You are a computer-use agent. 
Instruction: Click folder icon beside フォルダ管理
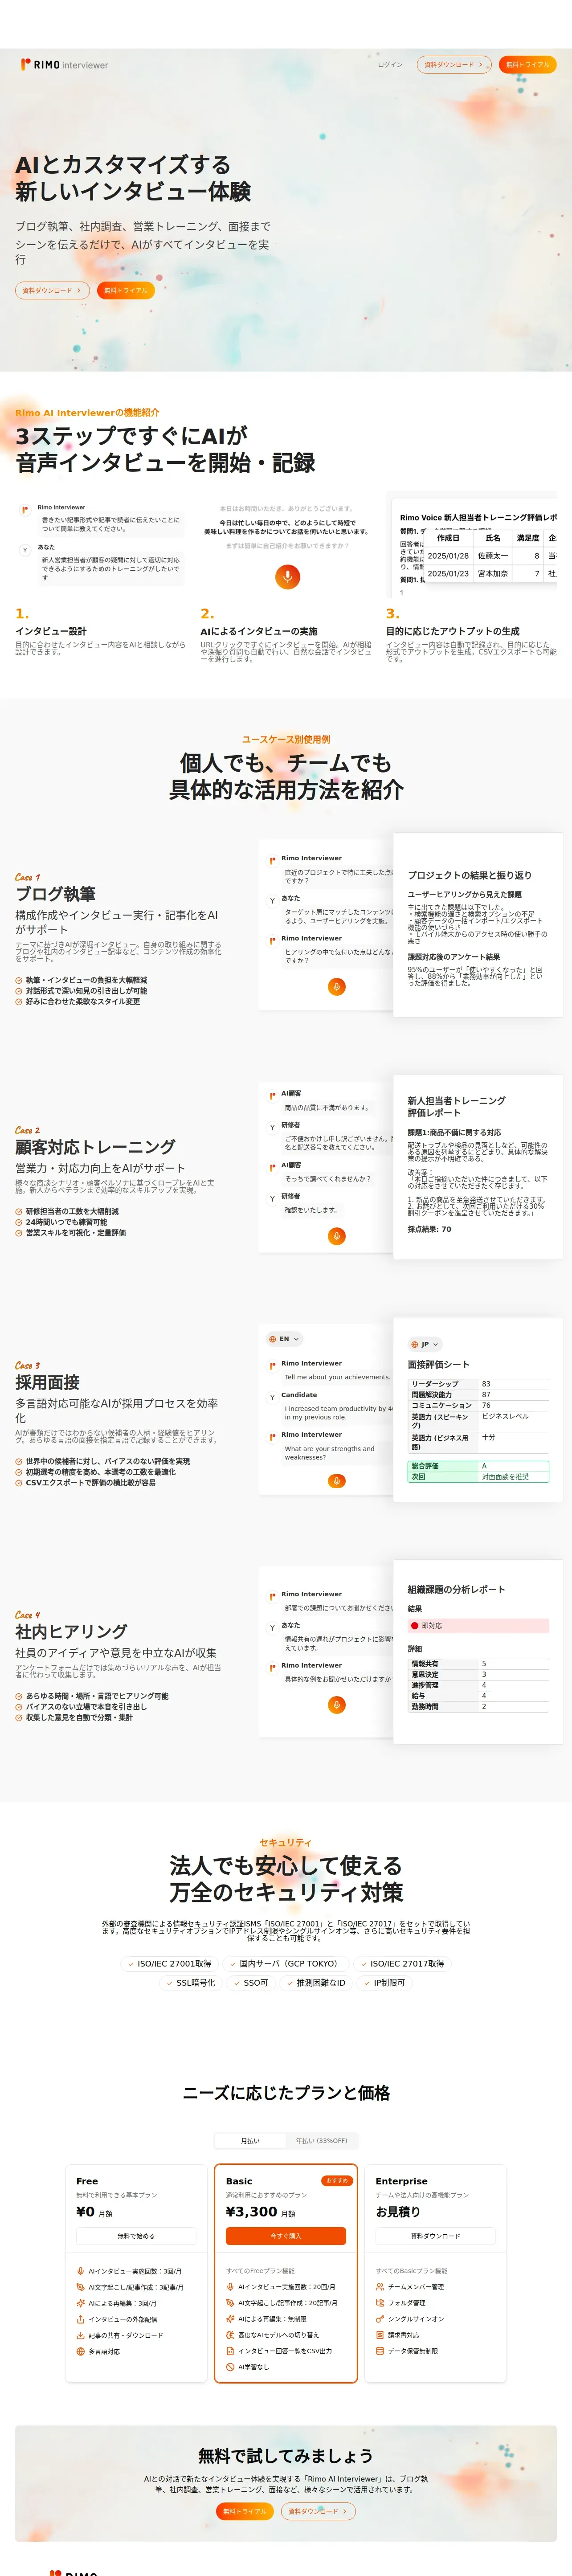tap(380, 2303)
